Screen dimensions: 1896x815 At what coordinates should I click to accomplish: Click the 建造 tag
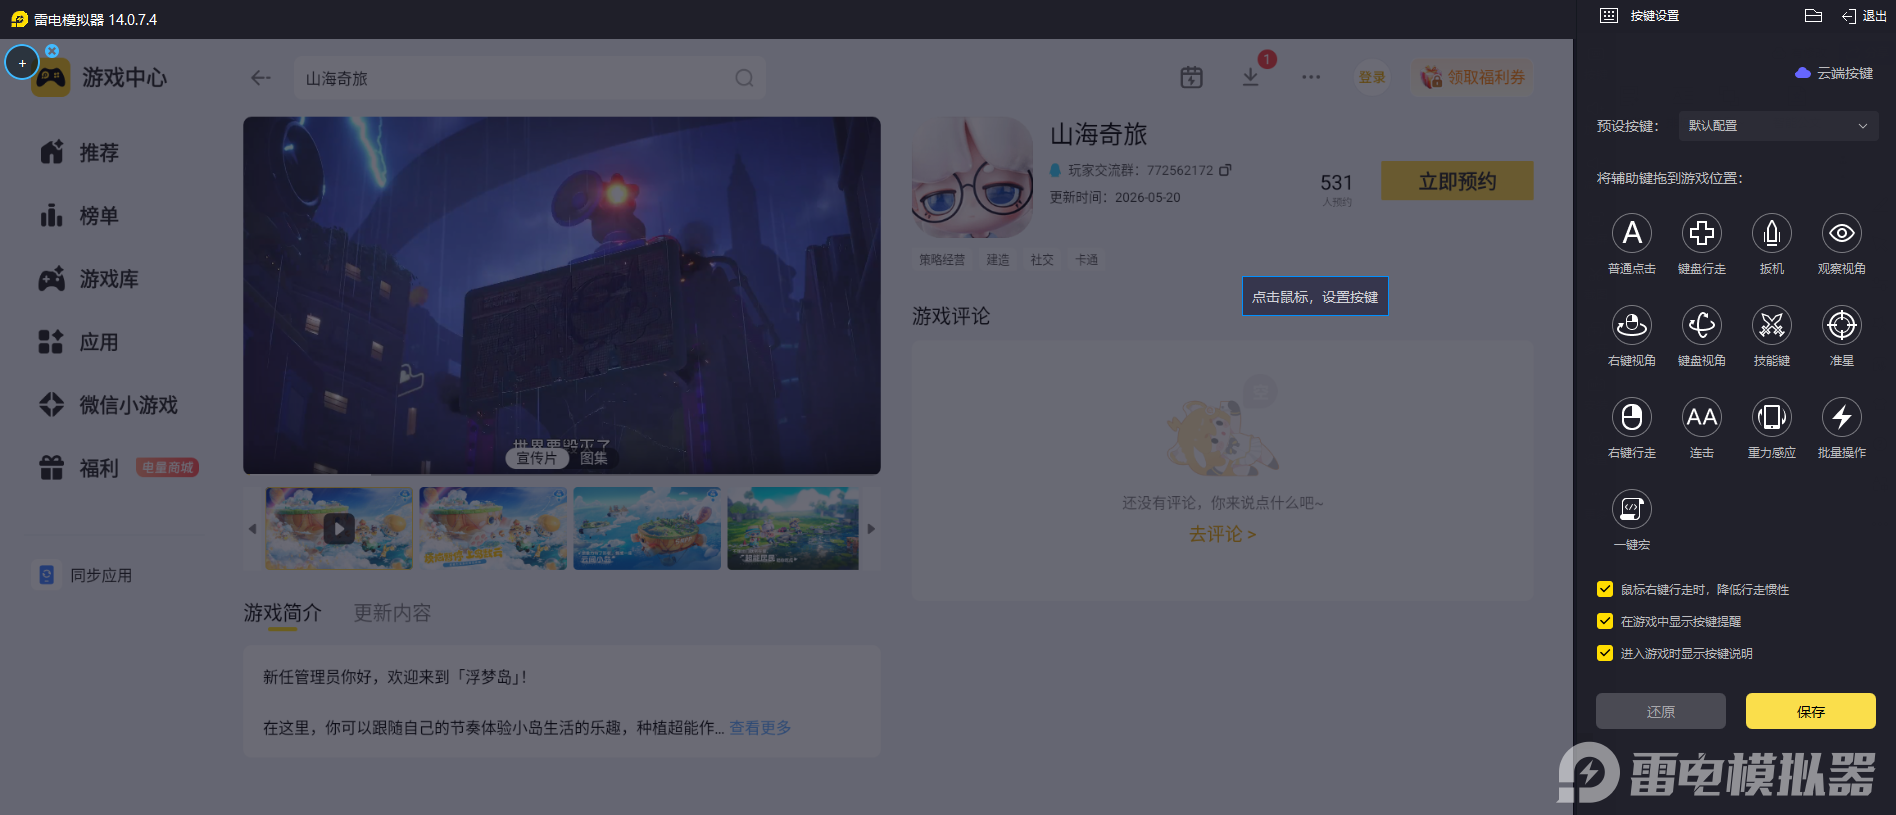pyautogui.click(x=998, y=260)
